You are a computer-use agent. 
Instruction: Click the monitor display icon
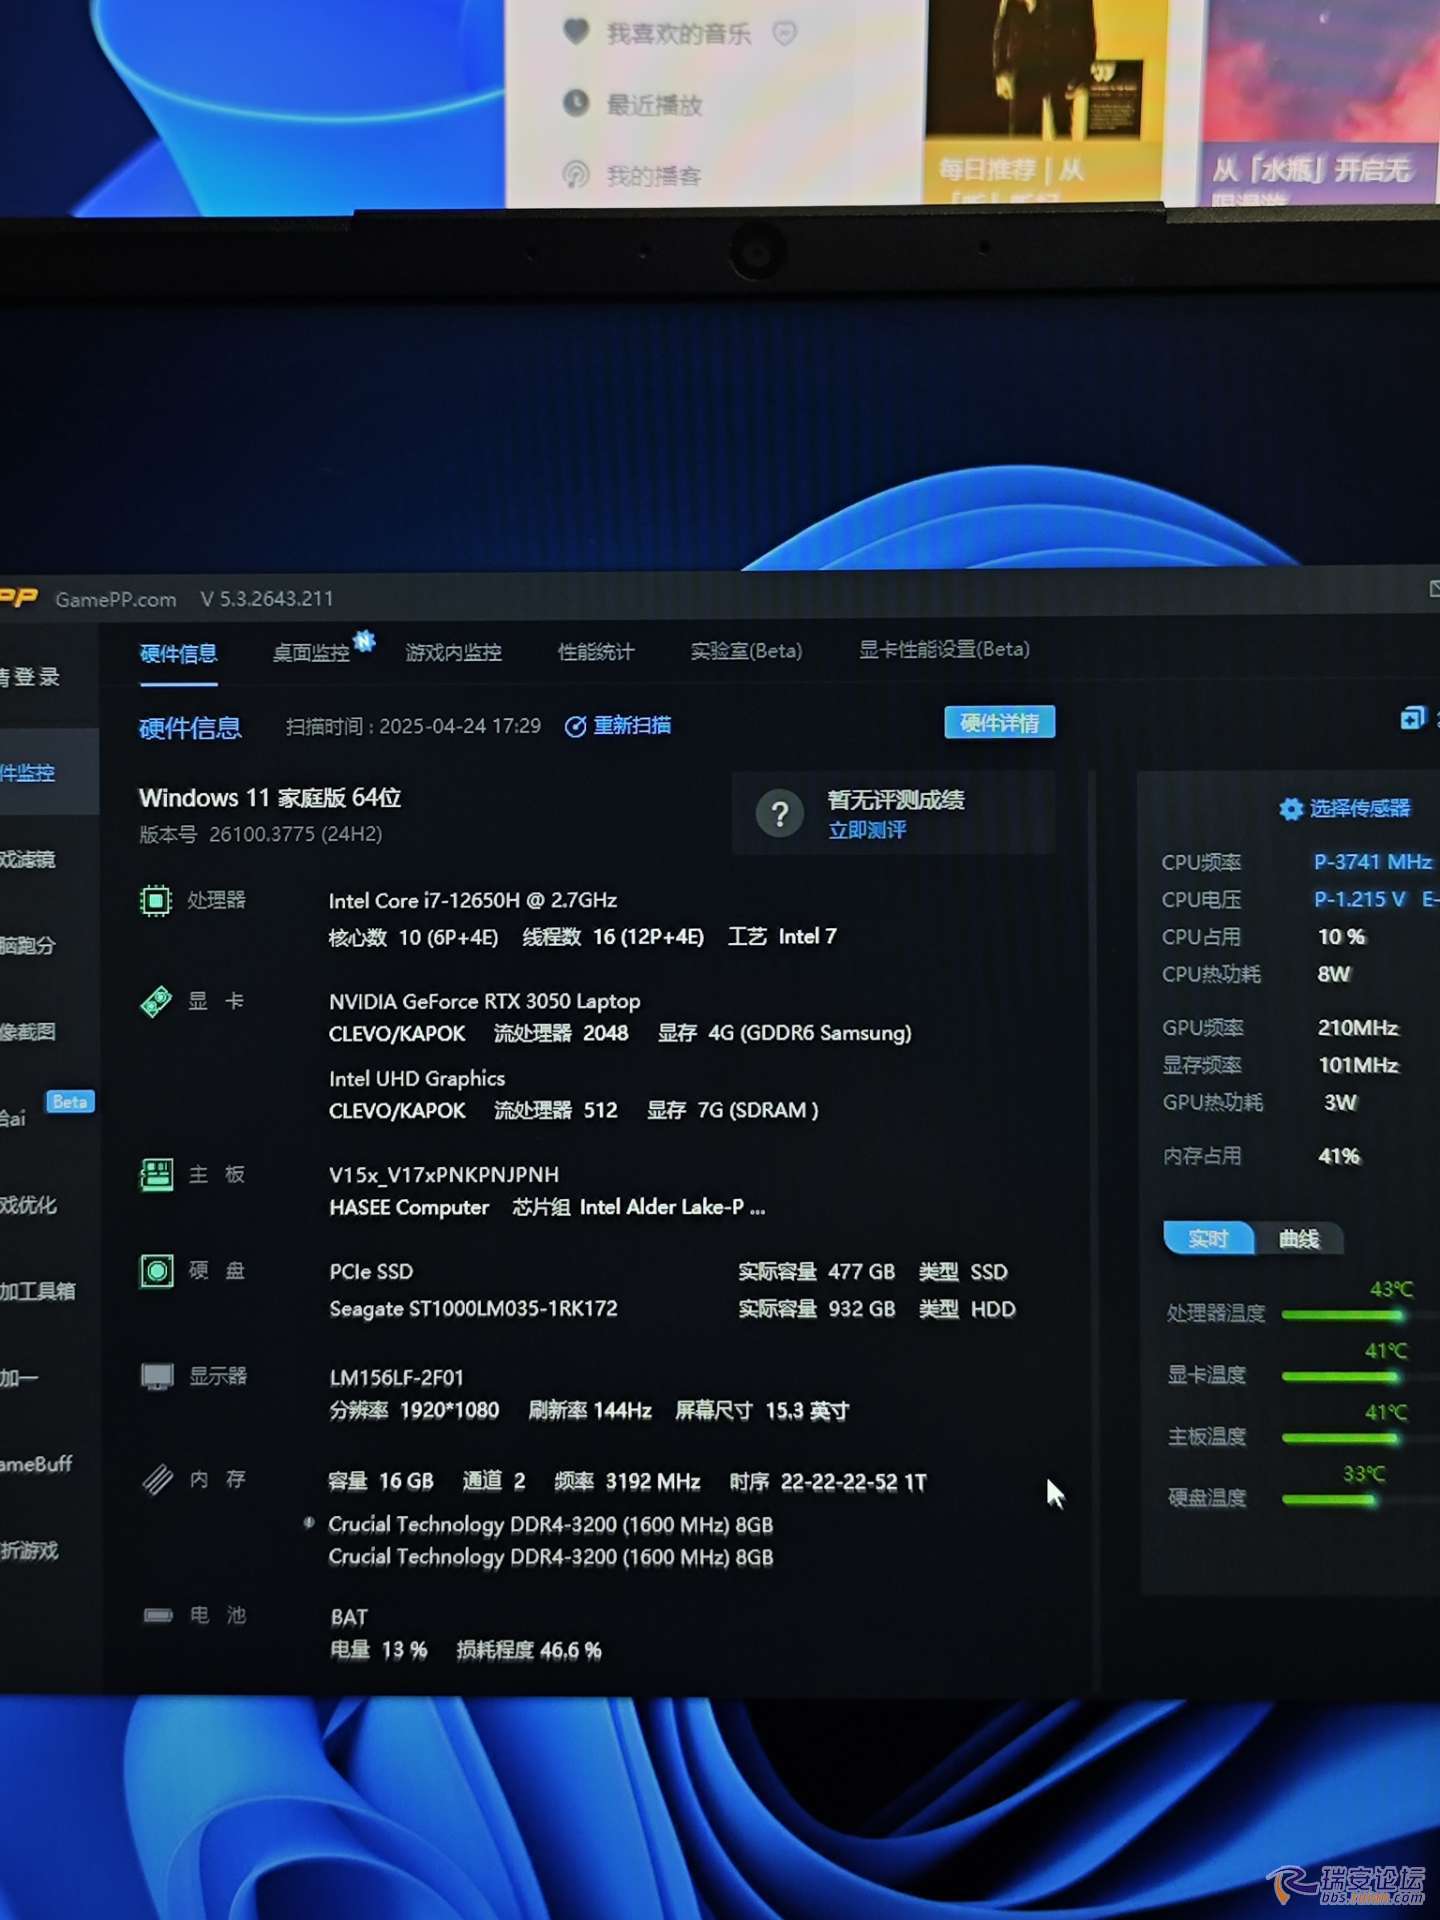tap(157, 1377)
